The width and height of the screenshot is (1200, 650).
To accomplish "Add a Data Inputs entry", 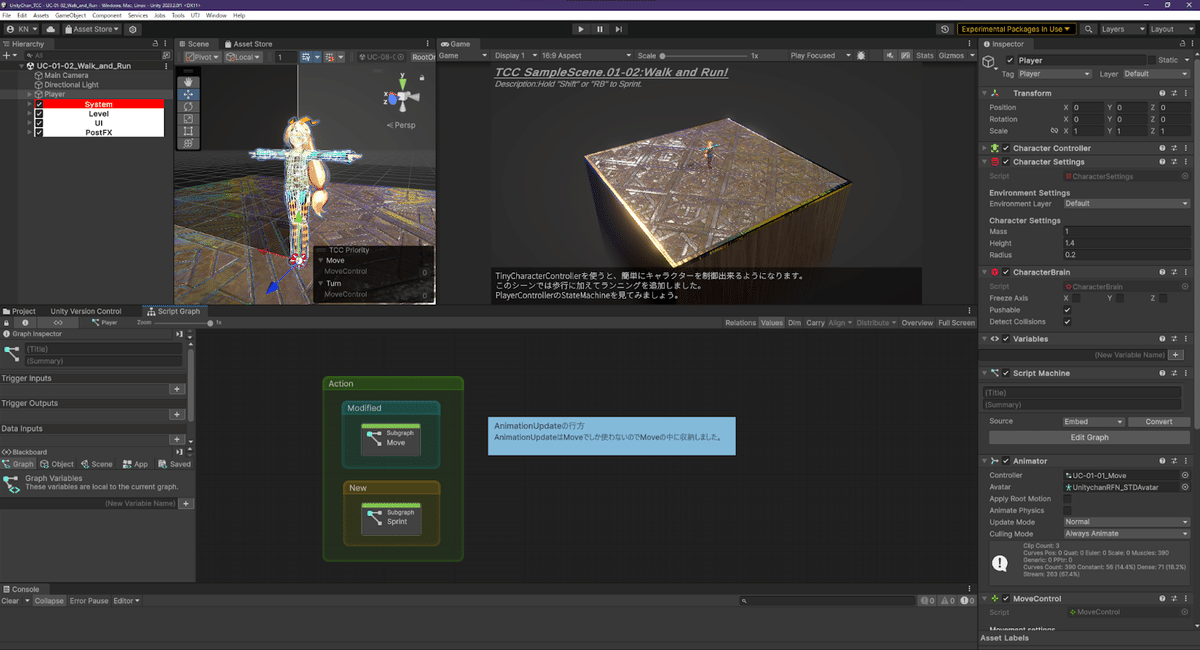I will (177, 439).
